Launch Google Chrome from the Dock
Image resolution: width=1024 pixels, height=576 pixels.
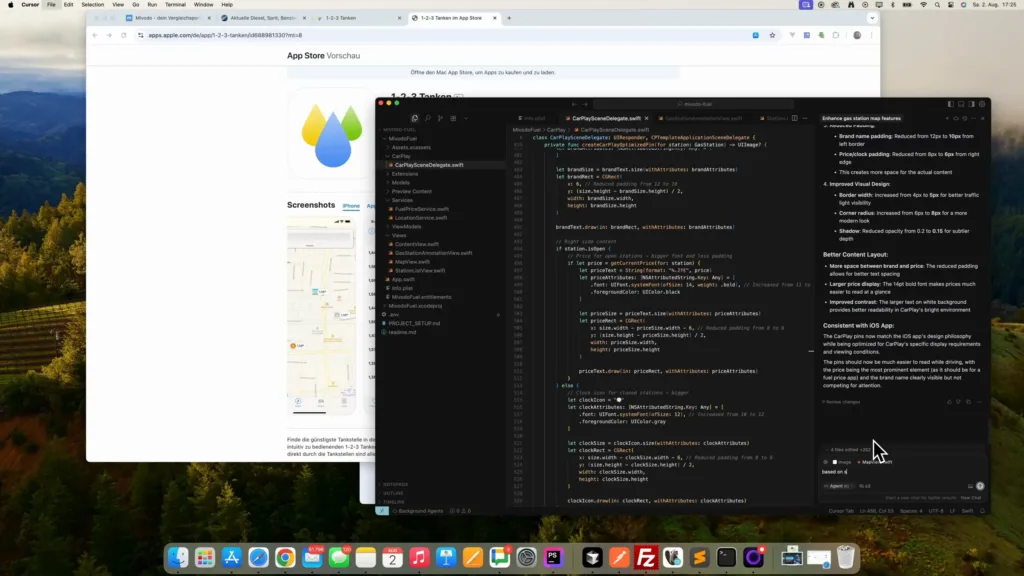tap(285, 557)
